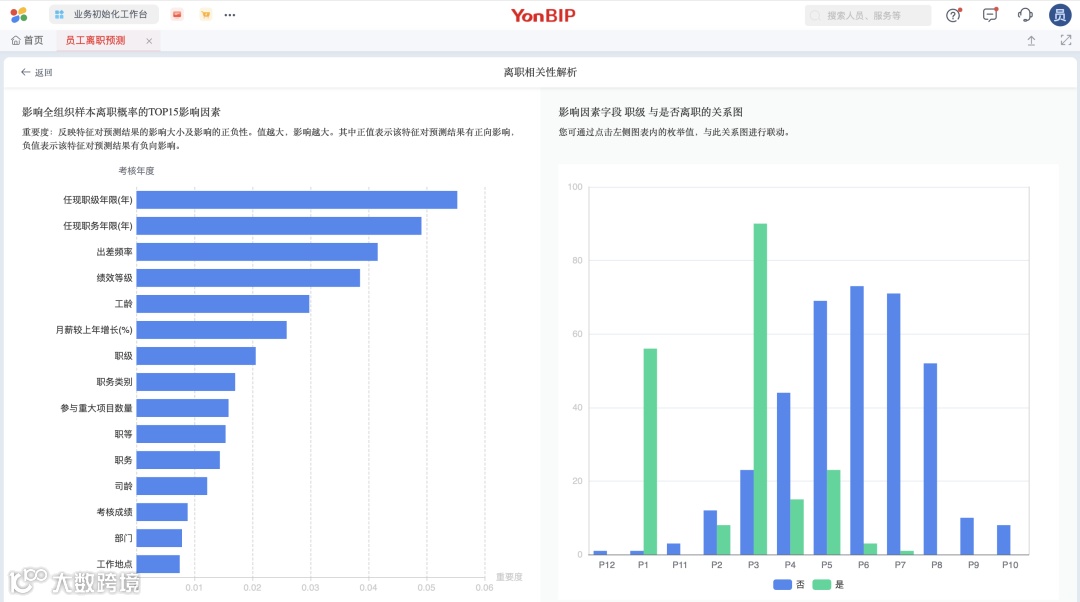This screenshot has width=1080, height=602.
Task: Select the 部门 bar
Action: coord(159,538)
